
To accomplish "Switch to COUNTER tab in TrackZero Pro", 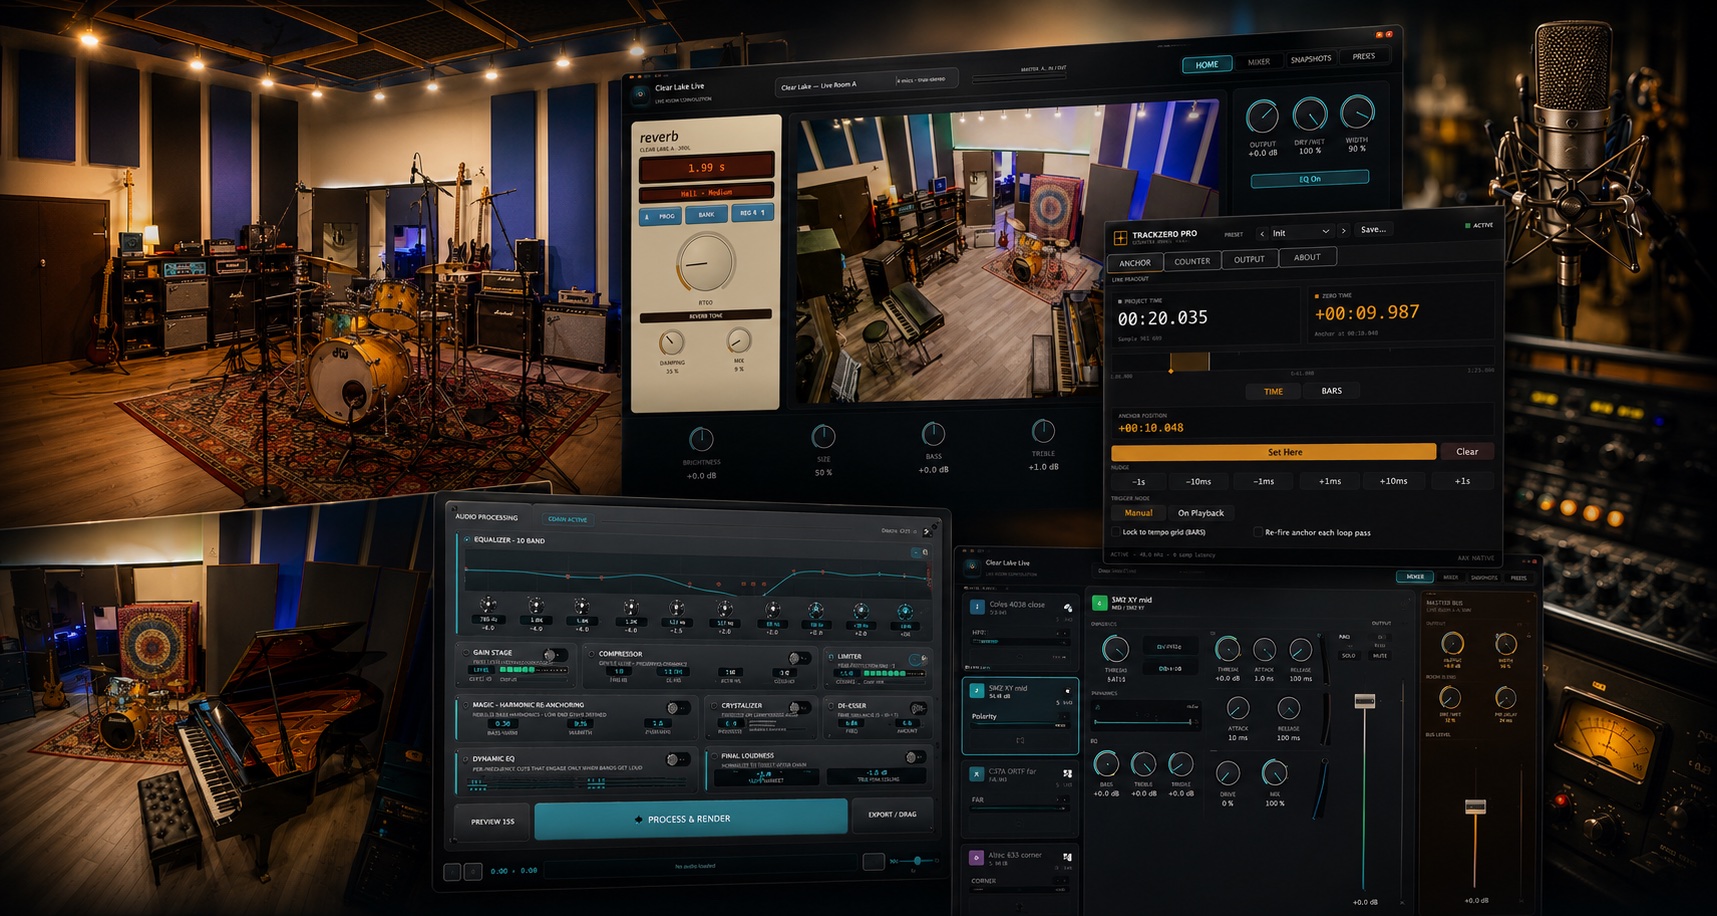I will tap(1192, 261).
